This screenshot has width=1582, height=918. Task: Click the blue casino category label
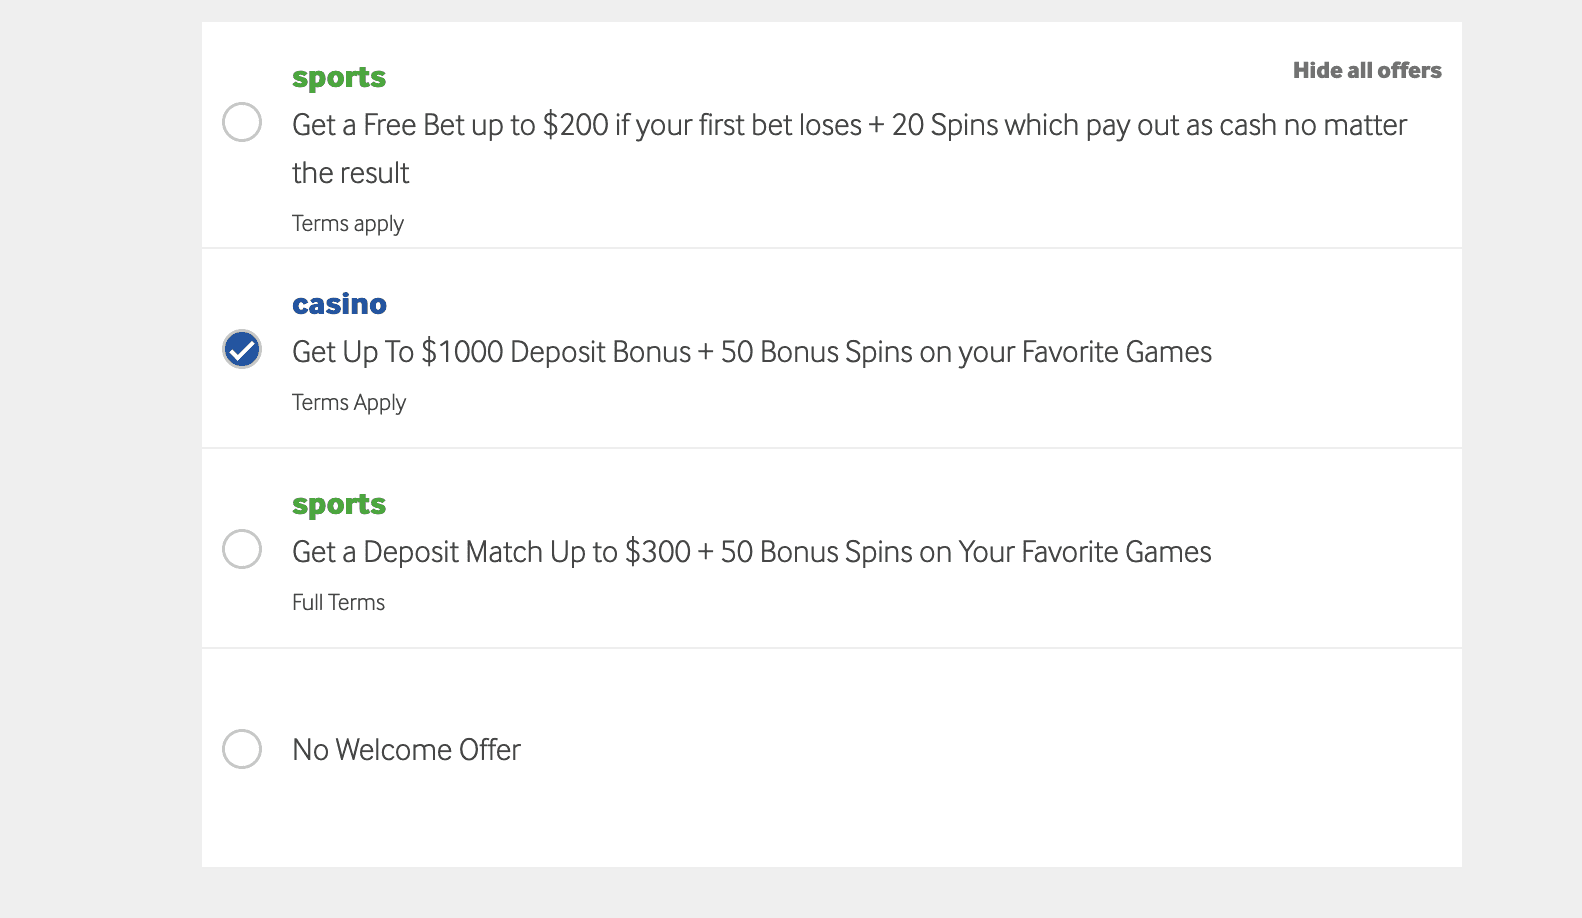pyautogui.click(x=339, y=303)
